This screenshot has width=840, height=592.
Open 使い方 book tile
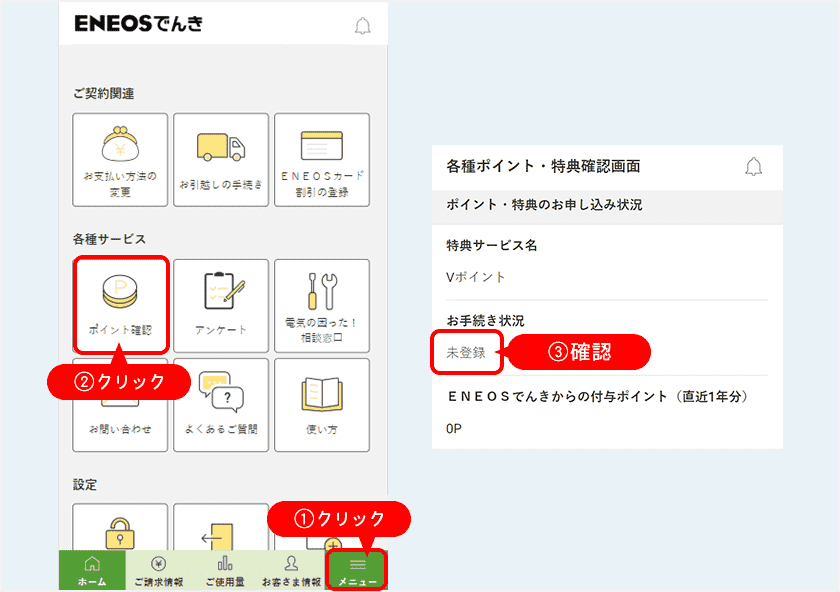pos(322,405)
